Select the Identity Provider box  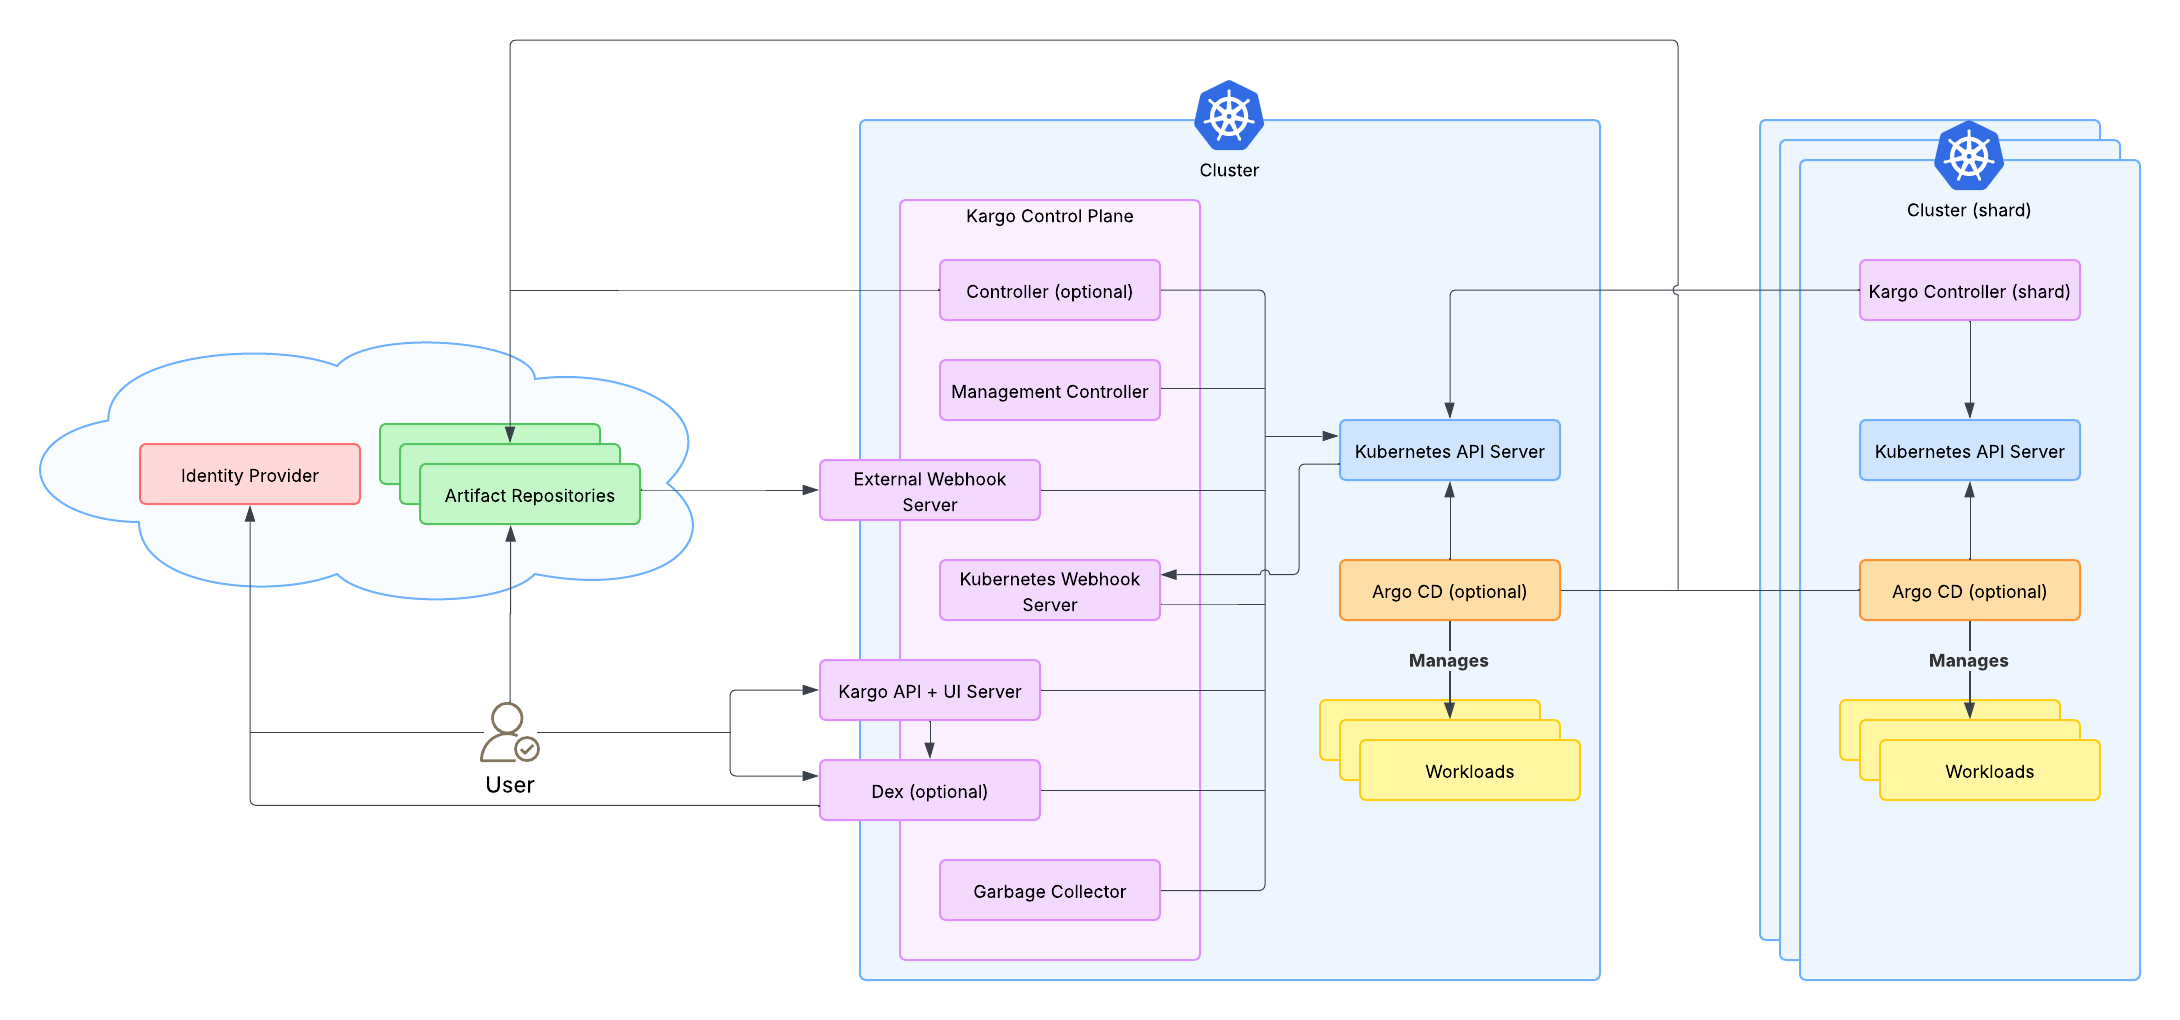tap(250, 475)
